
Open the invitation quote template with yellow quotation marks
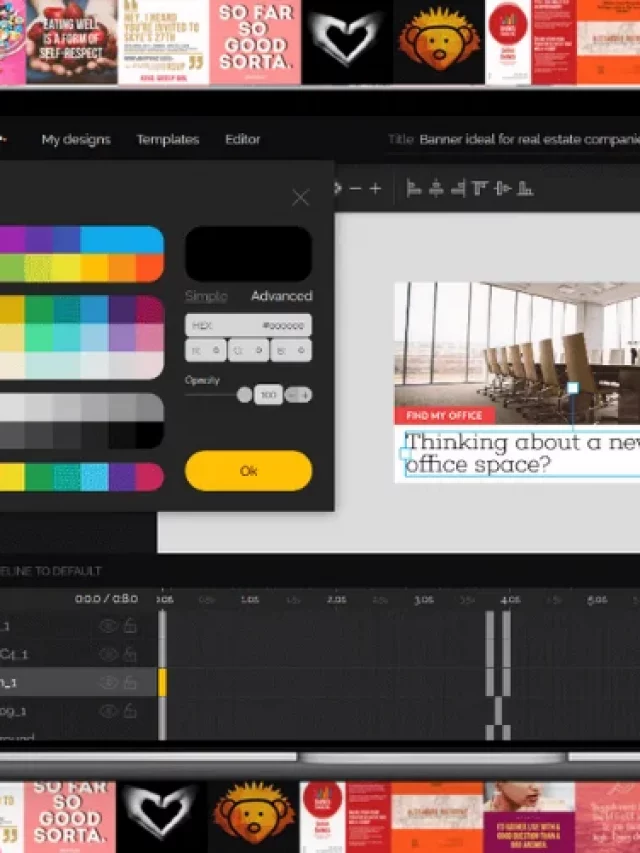163,42
